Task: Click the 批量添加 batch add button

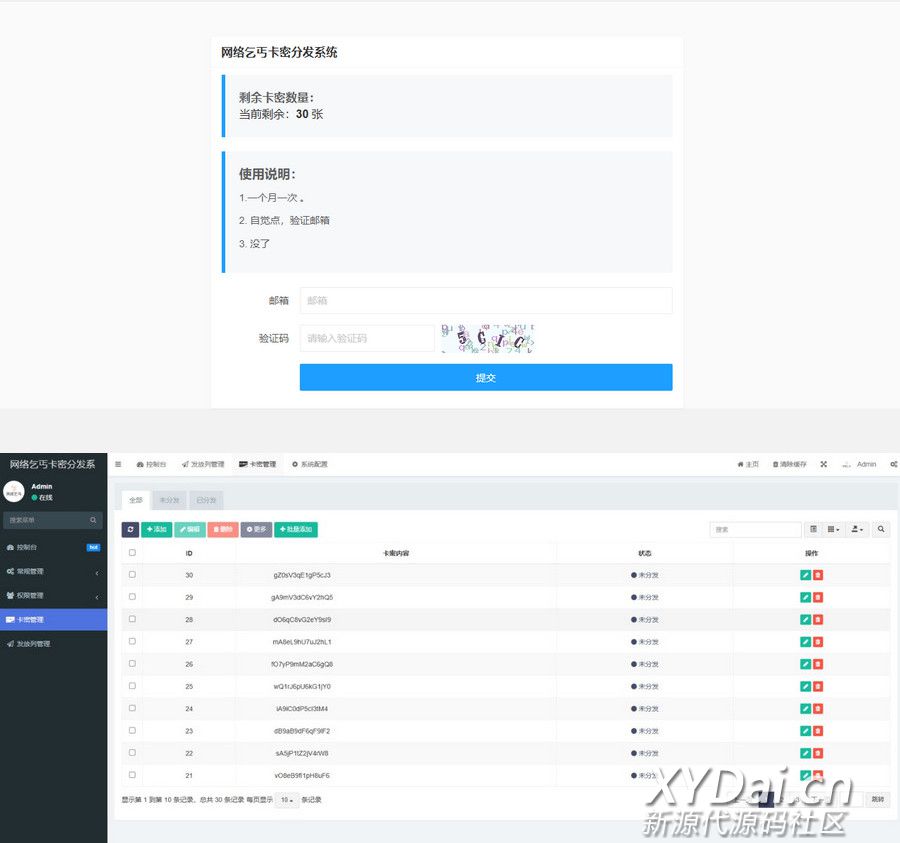Action: [x=296, y=529]
